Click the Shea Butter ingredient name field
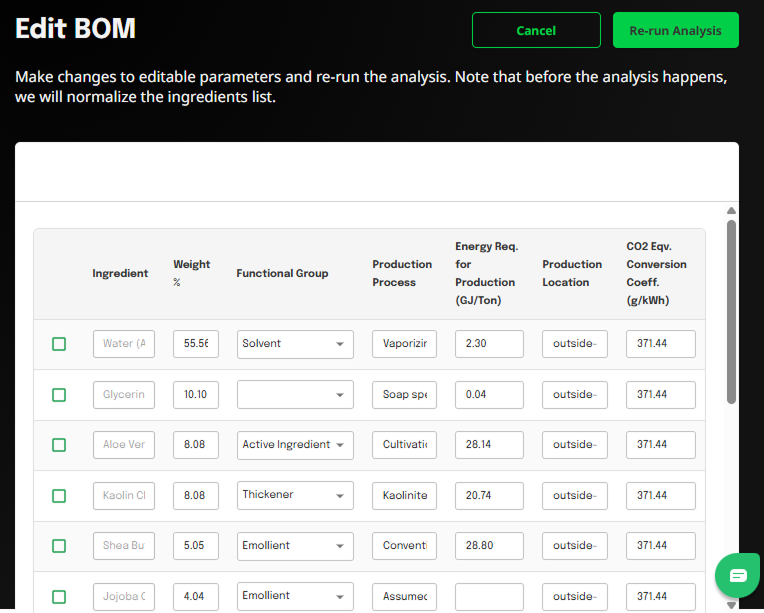This screenshot has width=764, height=613. point(124,546)
